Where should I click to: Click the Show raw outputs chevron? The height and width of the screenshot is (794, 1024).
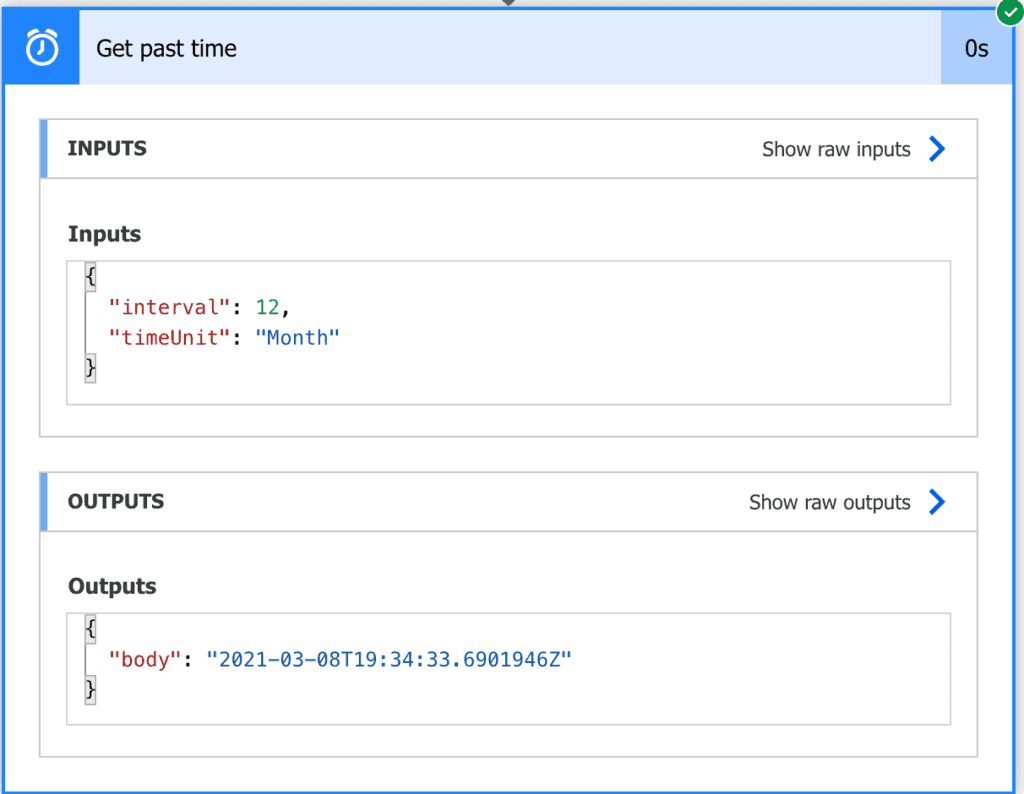point(937,502)
